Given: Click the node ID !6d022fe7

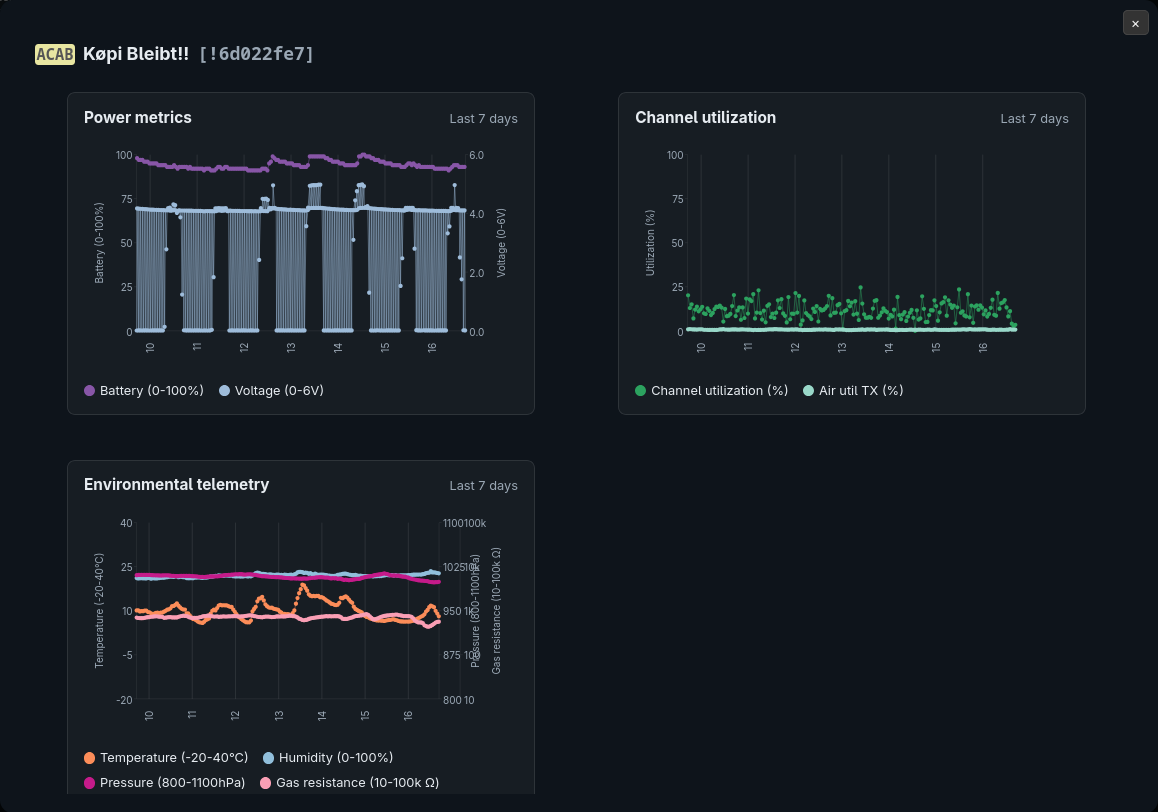Looking at the screenshot, I should click(x=256, y=54).
